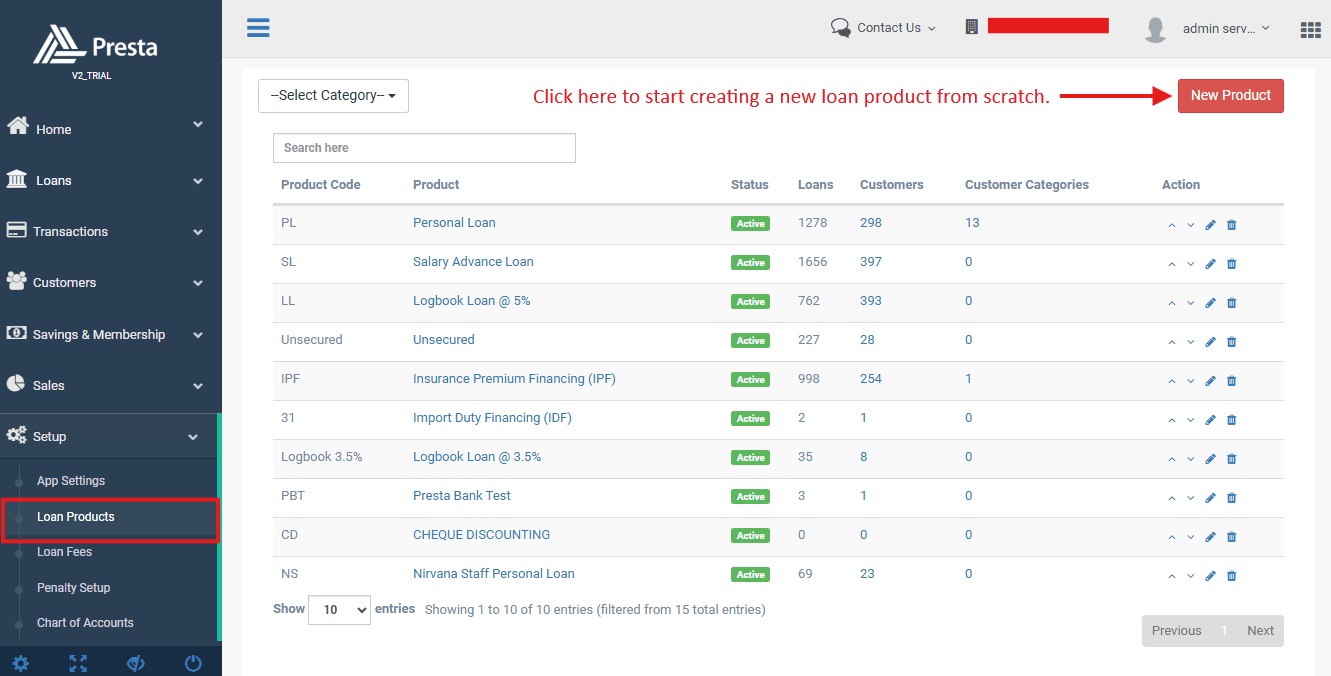Open App Settings submenu item

tap(71, 481)
